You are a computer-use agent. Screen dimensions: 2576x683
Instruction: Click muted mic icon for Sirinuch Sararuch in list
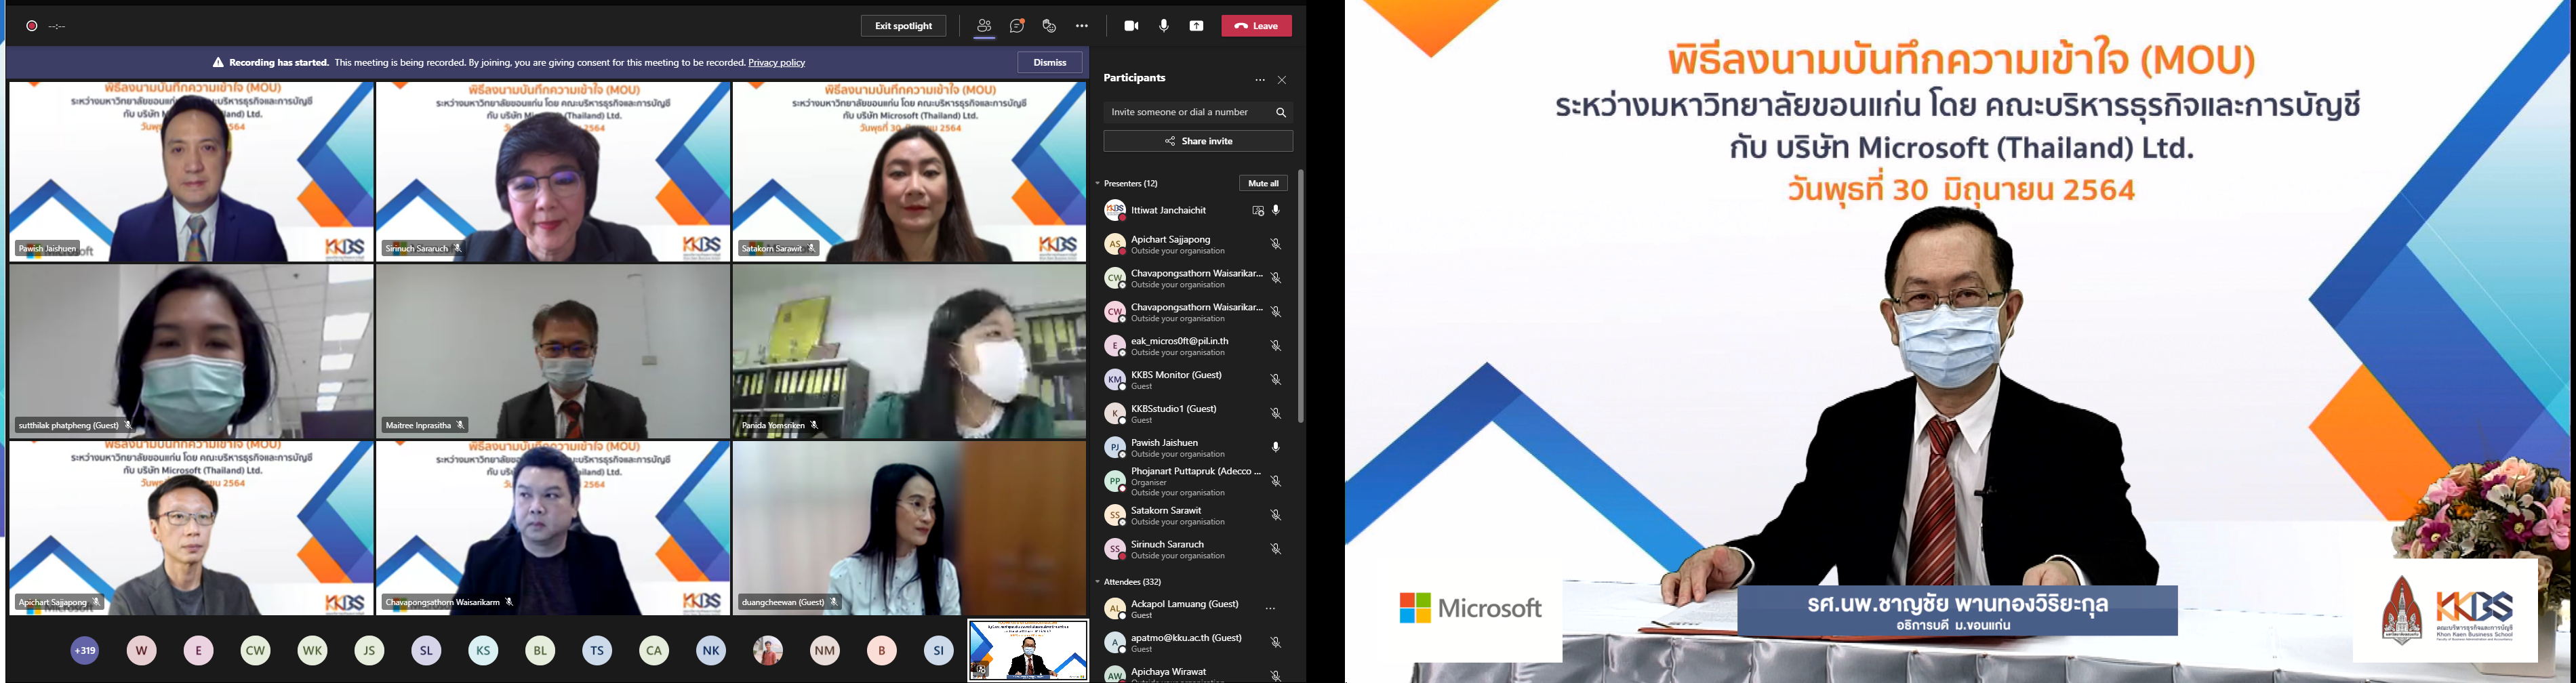click(1276, 549)
